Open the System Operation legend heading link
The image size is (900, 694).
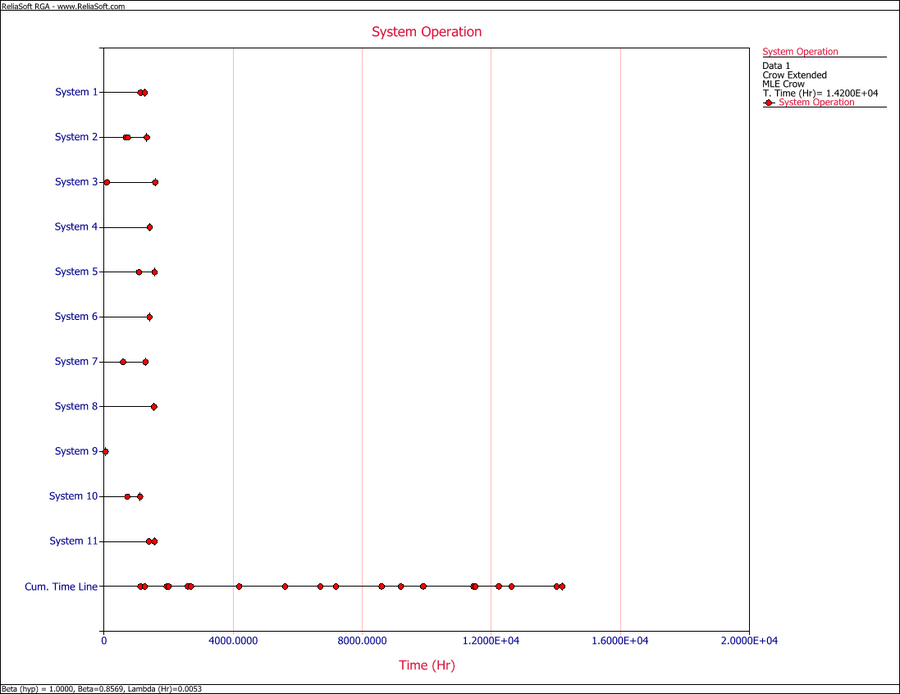click(800, 52)
